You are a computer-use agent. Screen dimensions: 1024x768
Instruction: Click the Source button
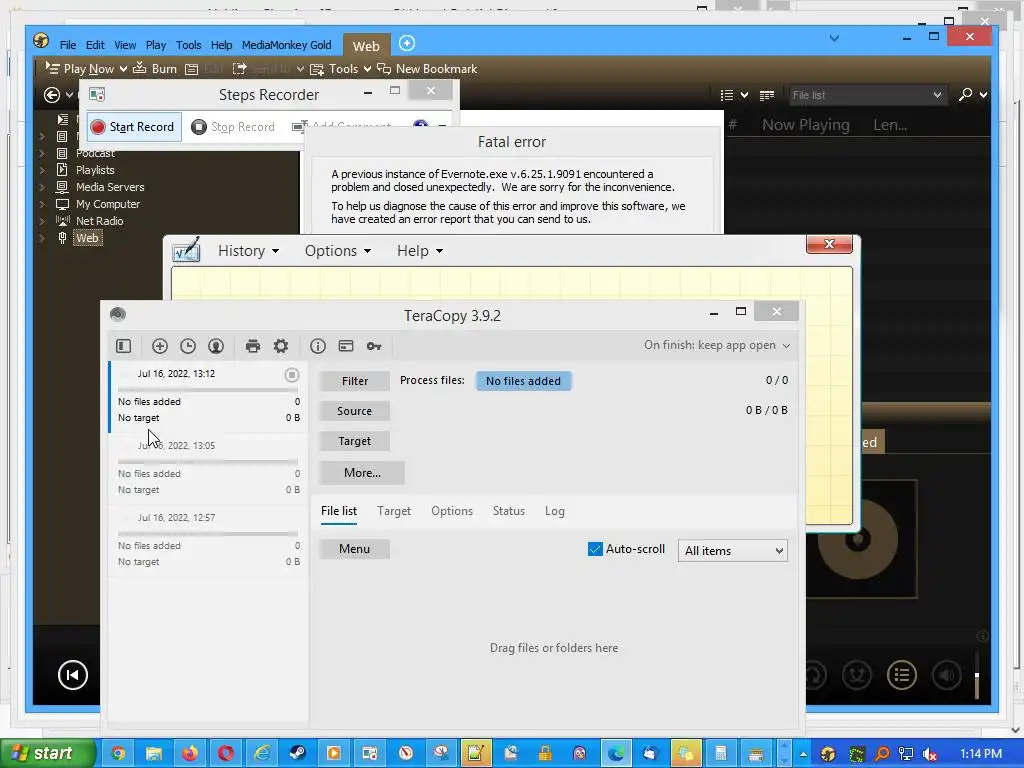355,411
